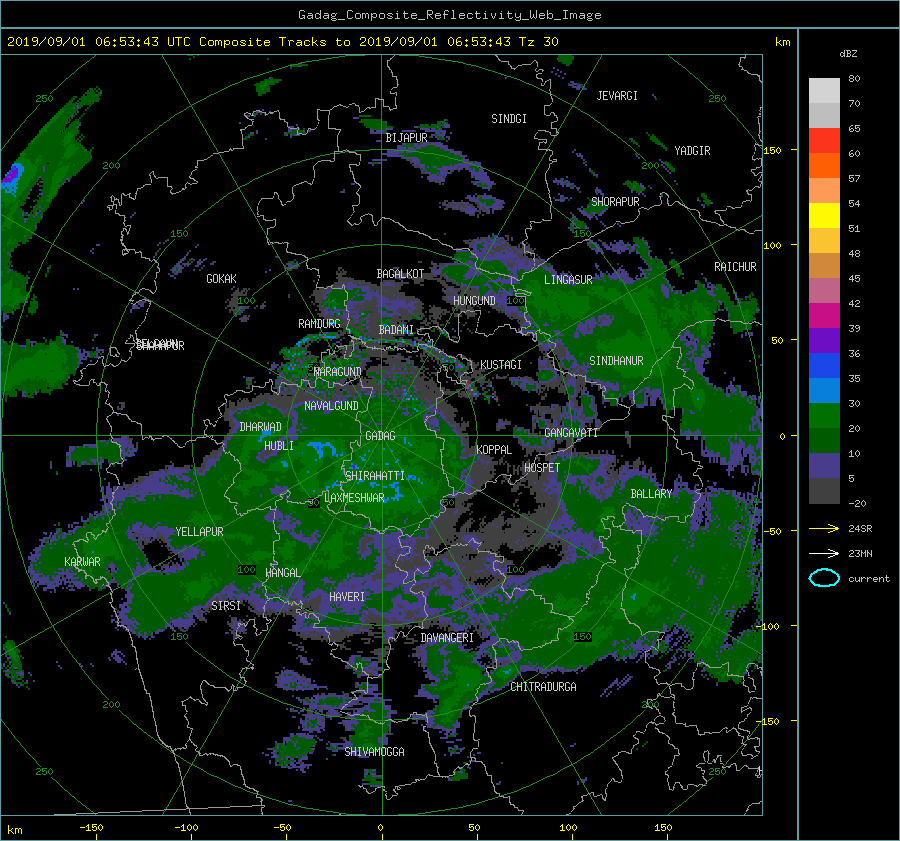Click the green 30 dBZ color swatch

click(824, 416)
